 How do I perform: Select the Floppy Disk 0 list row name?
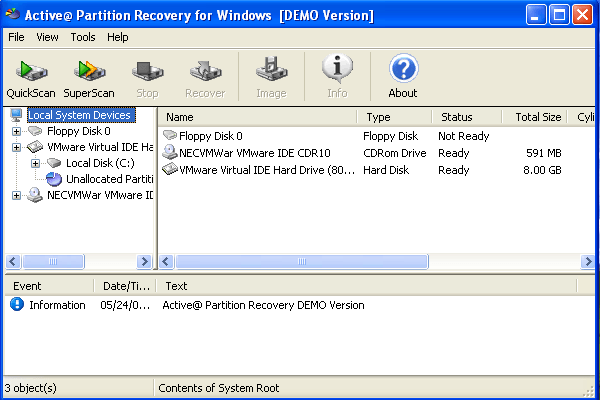pos(211,136)
